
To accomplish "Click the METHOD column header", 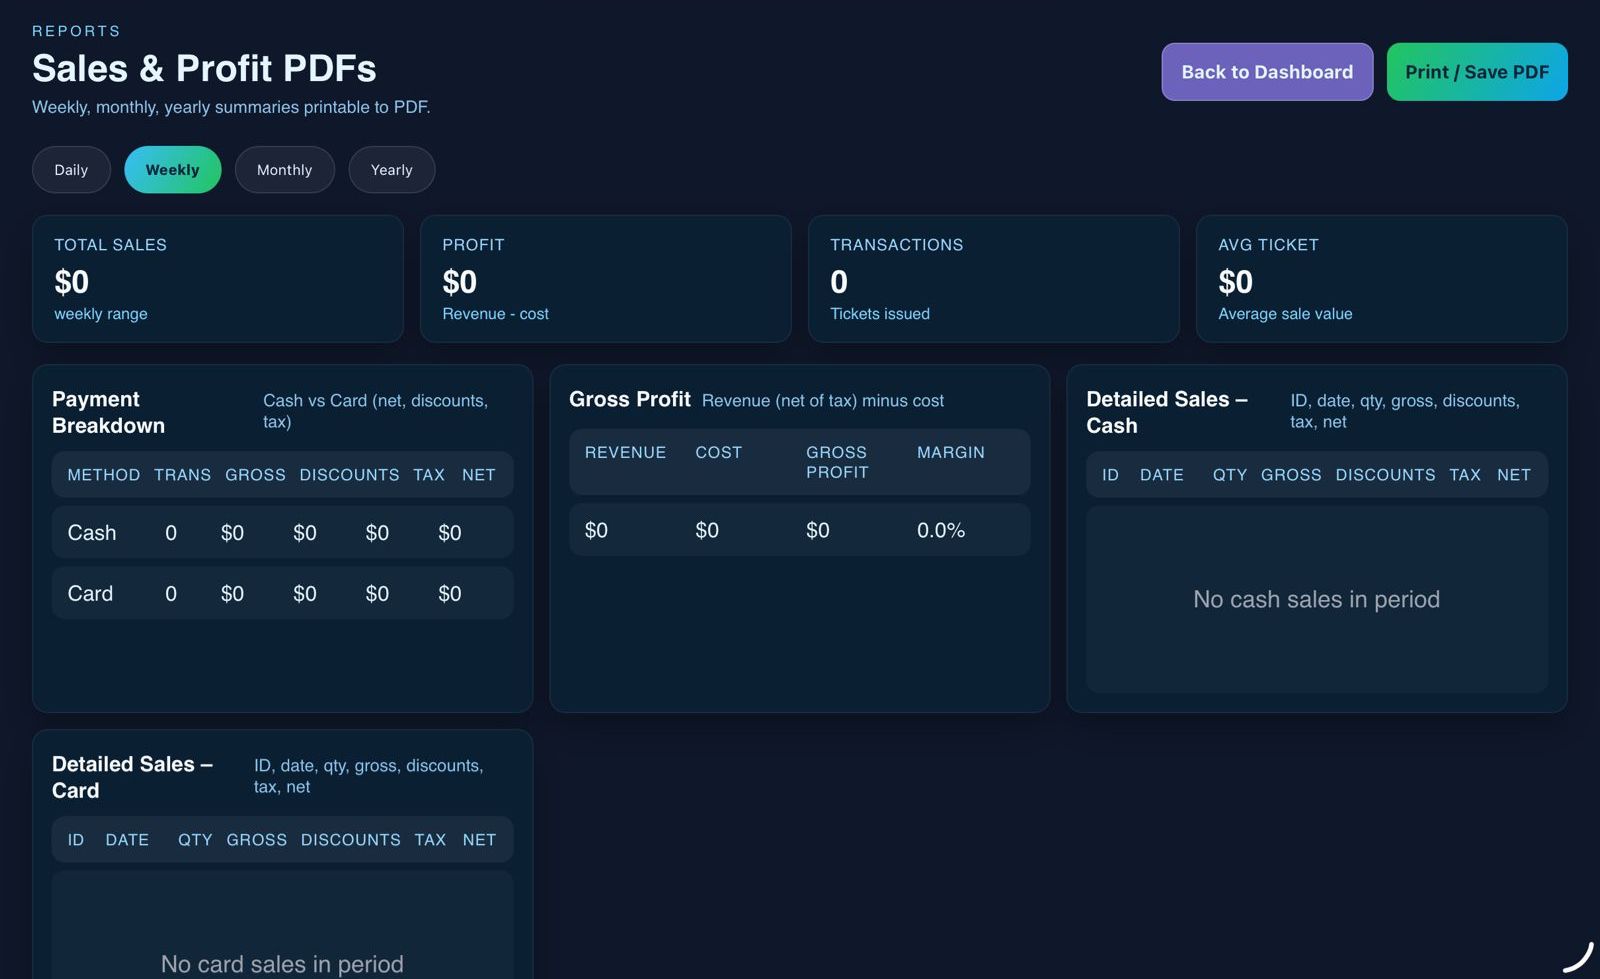I will (x=104, y=475).
